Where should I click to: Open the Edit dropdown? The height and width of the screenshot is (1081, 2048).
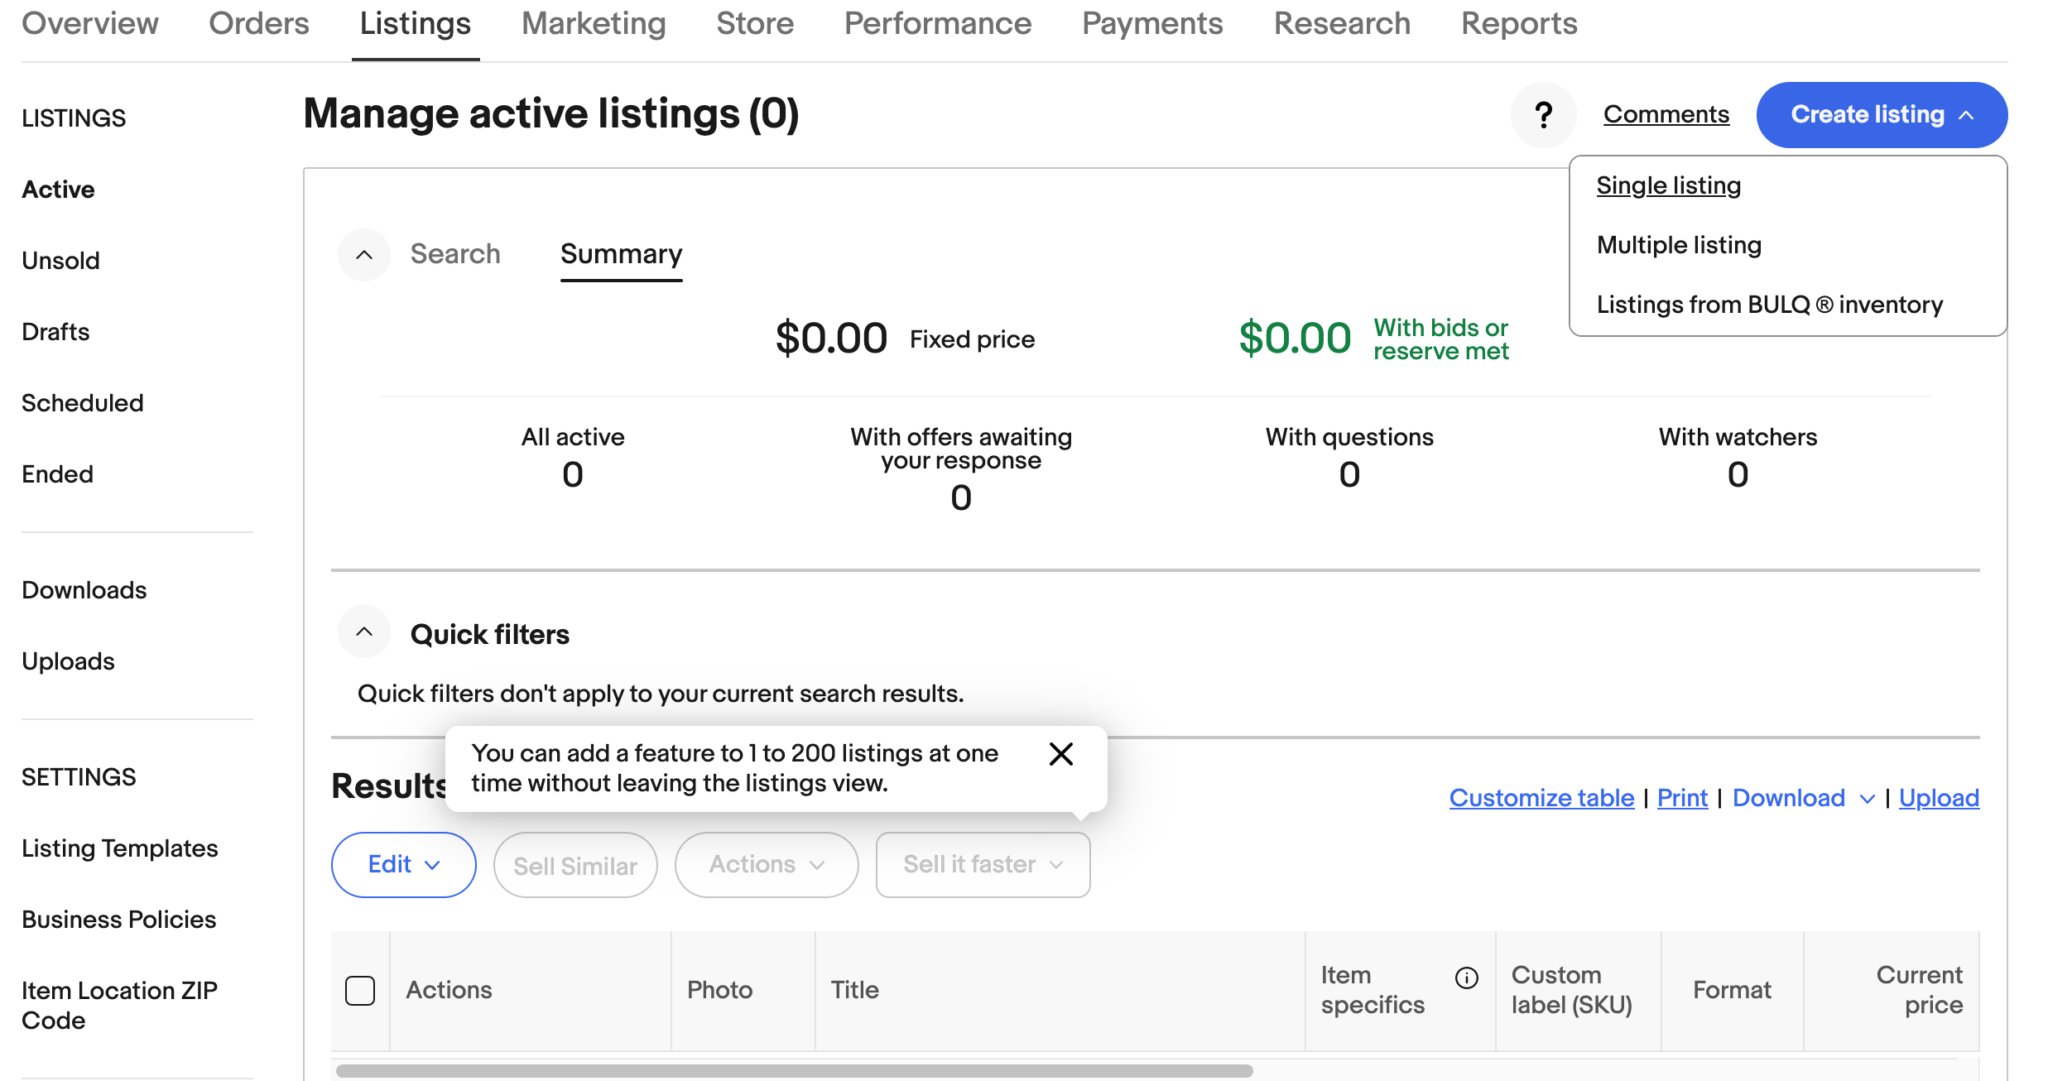pyautogui.click(x=403, y=864)
